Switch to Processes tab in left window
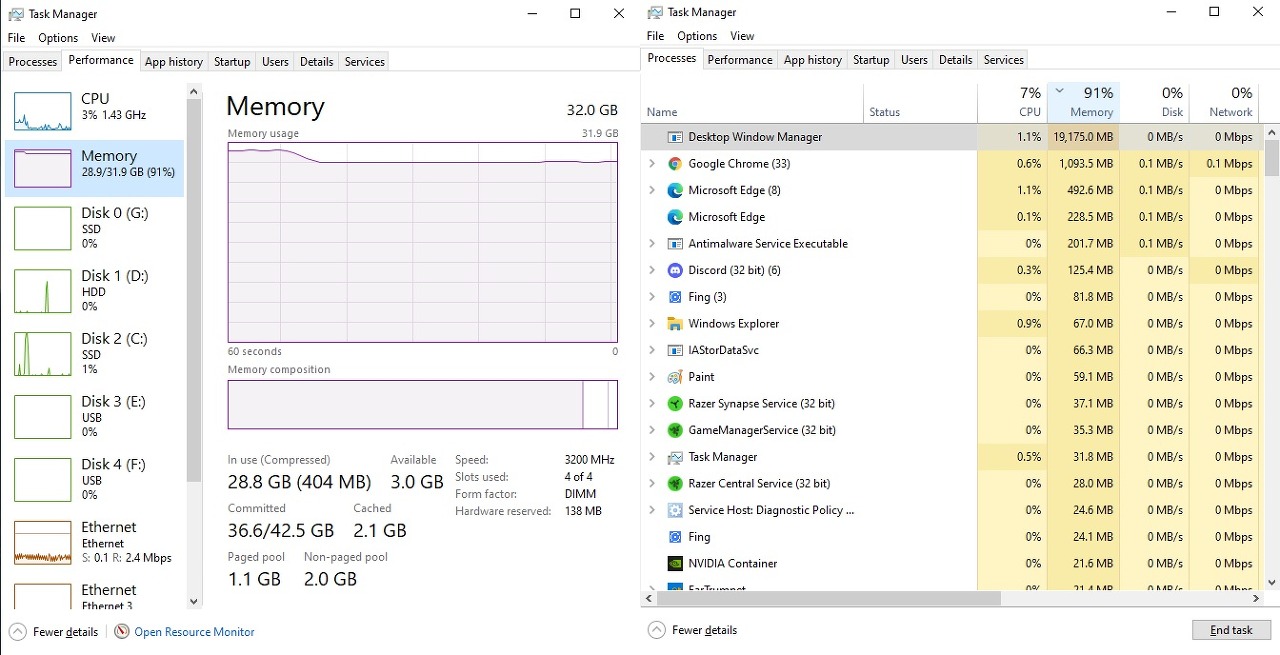This screenshot has height=655, width=1280. coord(33,62)
